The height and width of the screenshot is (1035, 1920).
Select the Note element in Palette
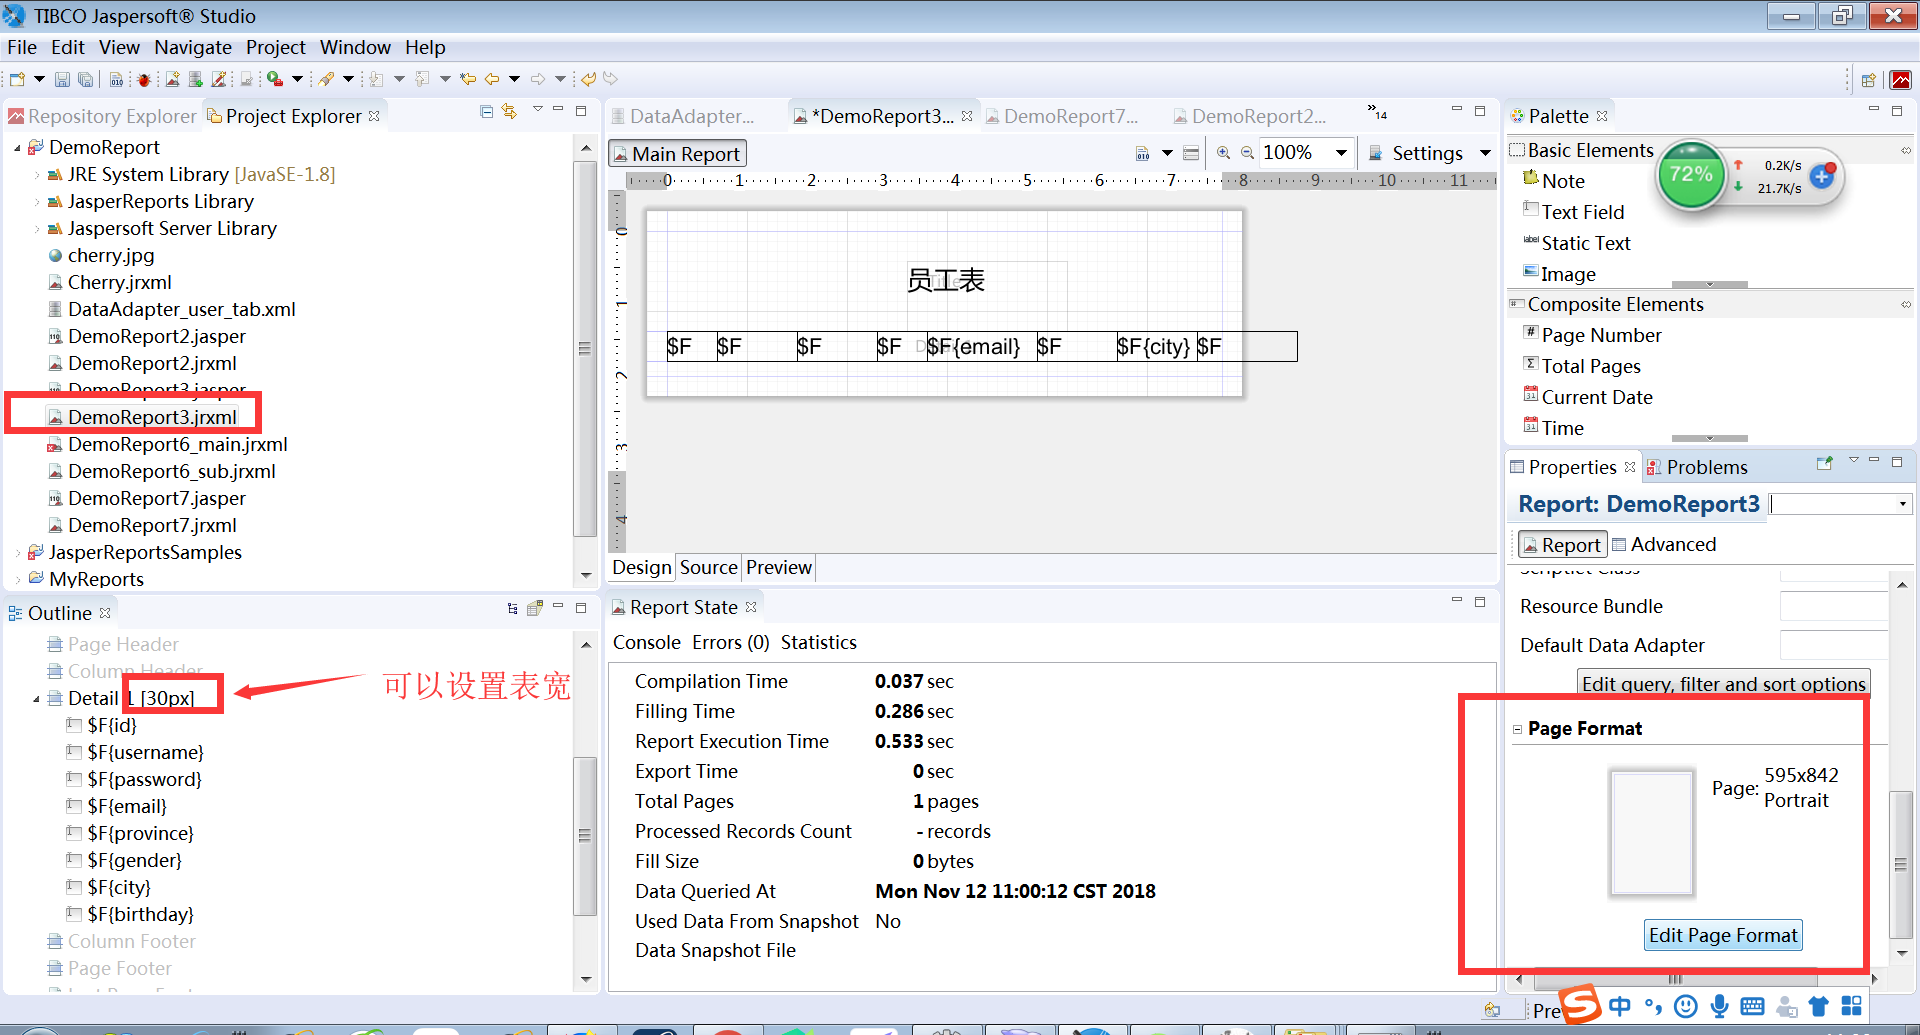coord(1554,181)
